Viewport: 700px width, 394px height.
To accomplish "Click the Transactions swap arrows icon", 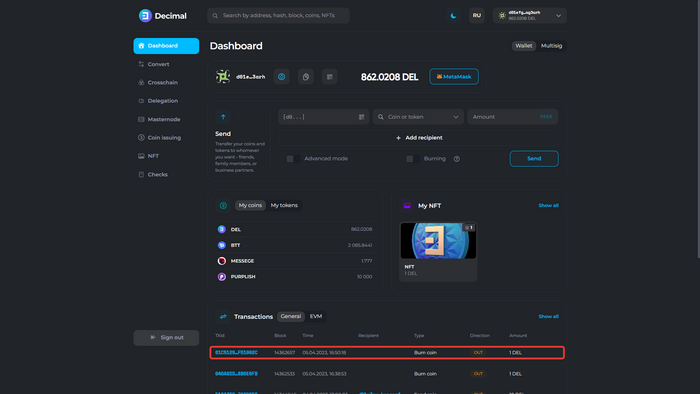I will click(x=223, y=316).
